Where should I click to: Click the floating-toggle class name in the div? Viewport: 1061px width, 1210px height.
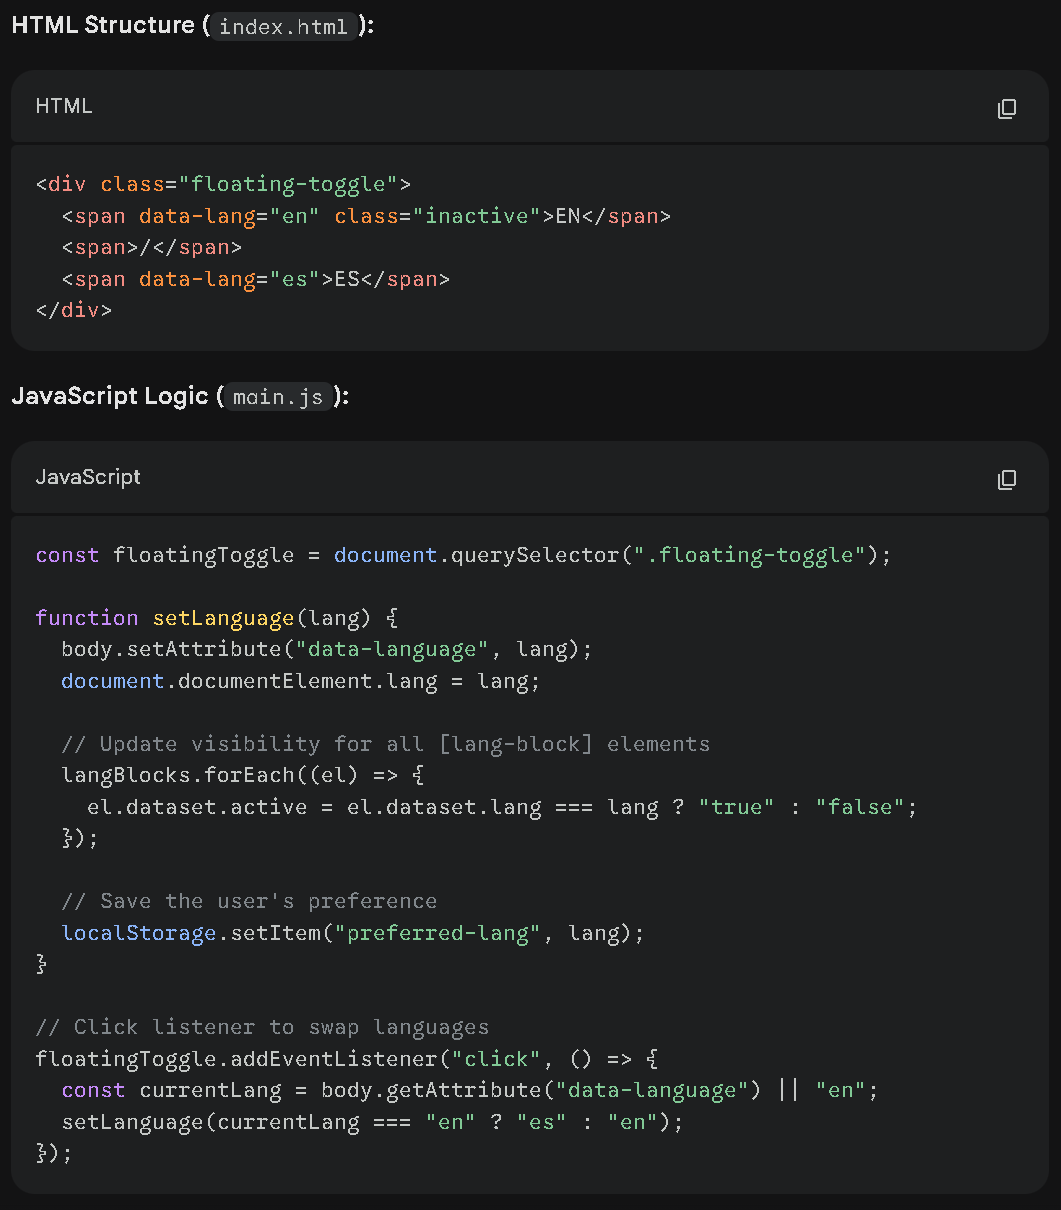coord(291,183)
